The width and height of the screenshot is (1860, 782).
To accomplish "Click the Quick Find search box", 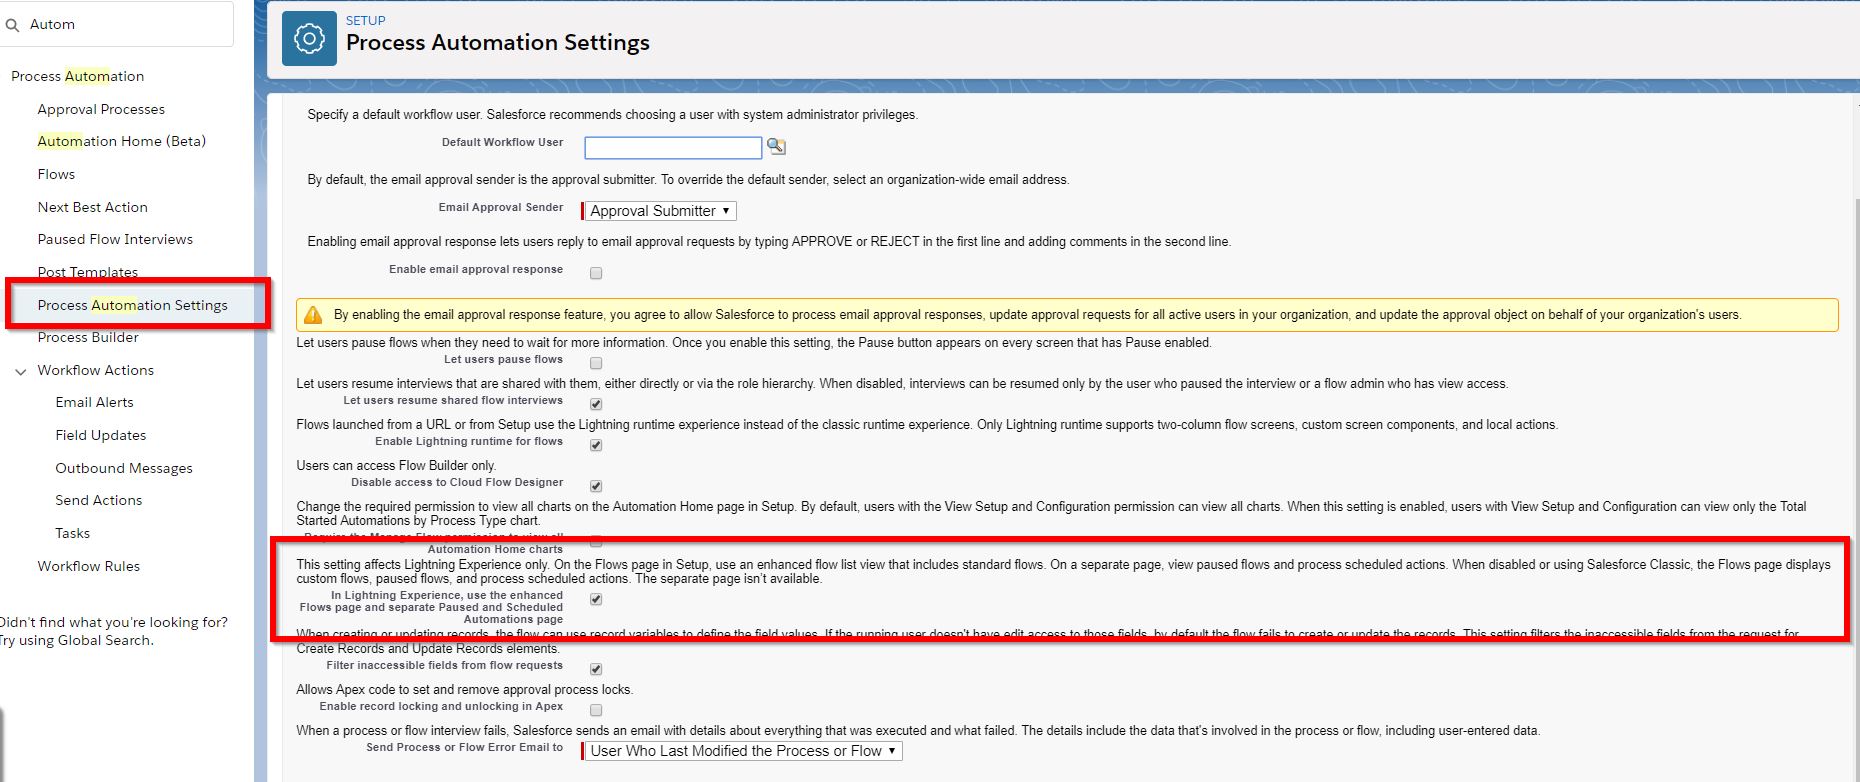I will pyautogui.click(x=117, y=24).
